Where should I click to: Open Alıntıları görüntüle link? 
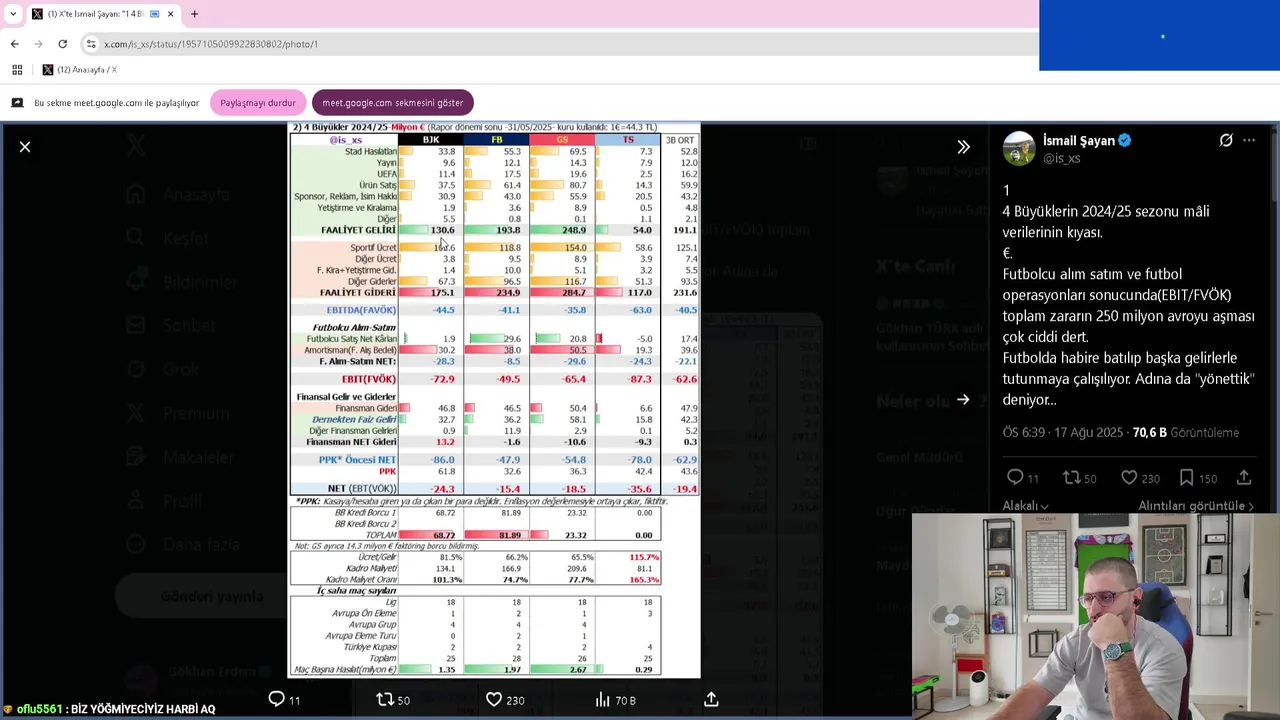point(1196,506)
